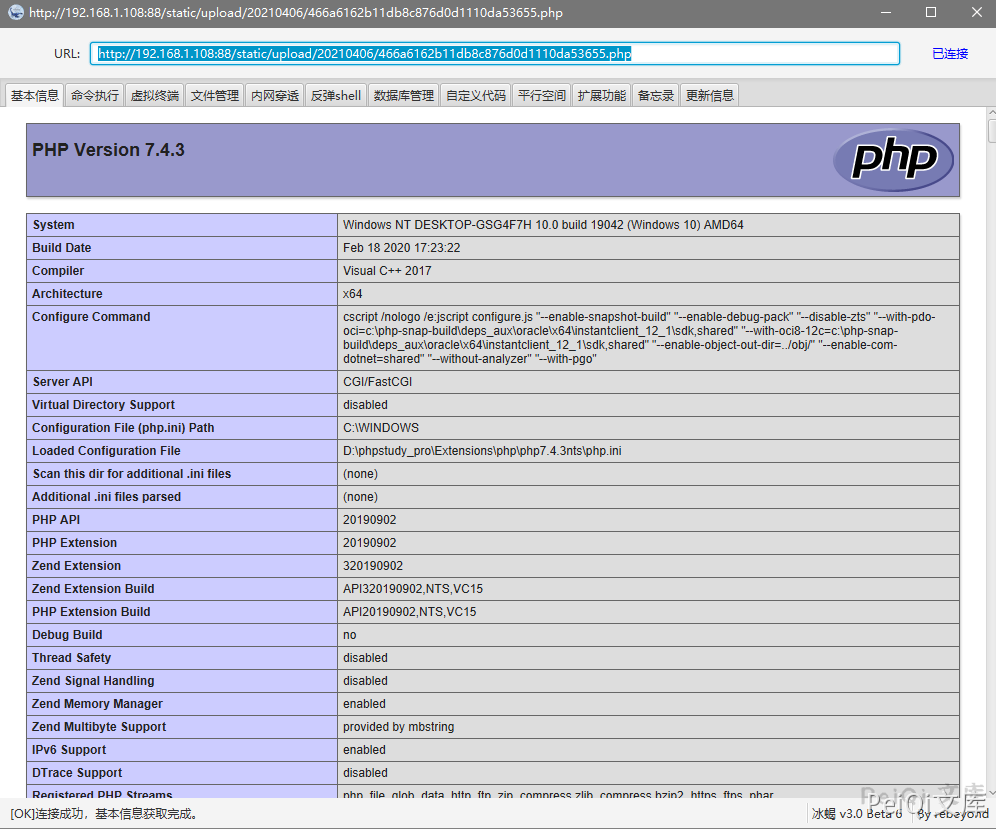Click the PHP API label
Viewport: 996px width, 829px height.
pyautogui.click(x=56, y=520)
